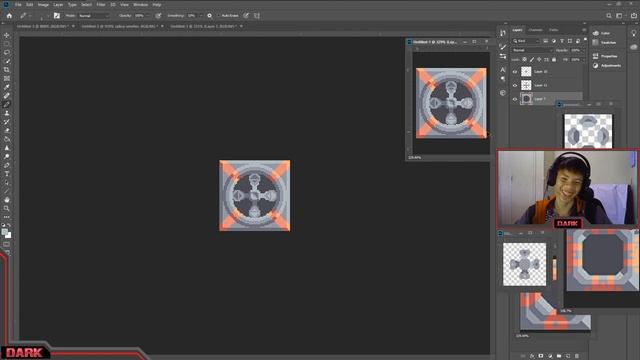Open the Filter menu
This screenshot has width=640, height=360.
pos(100,4)
